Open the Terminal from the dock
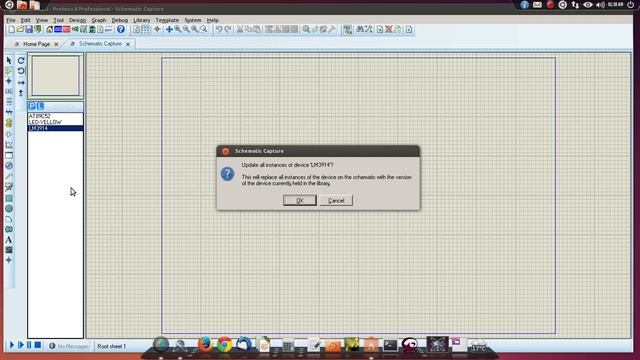The height and width of the screenshot is (360, 640). [390, 345]
